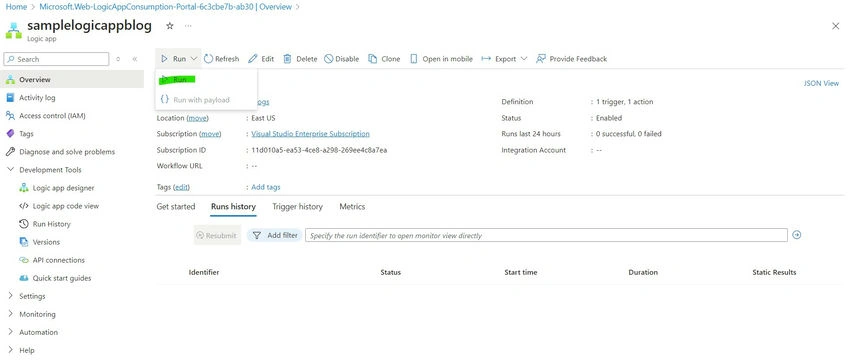
Task: Open Logic app designer
Action: (63, 188)
